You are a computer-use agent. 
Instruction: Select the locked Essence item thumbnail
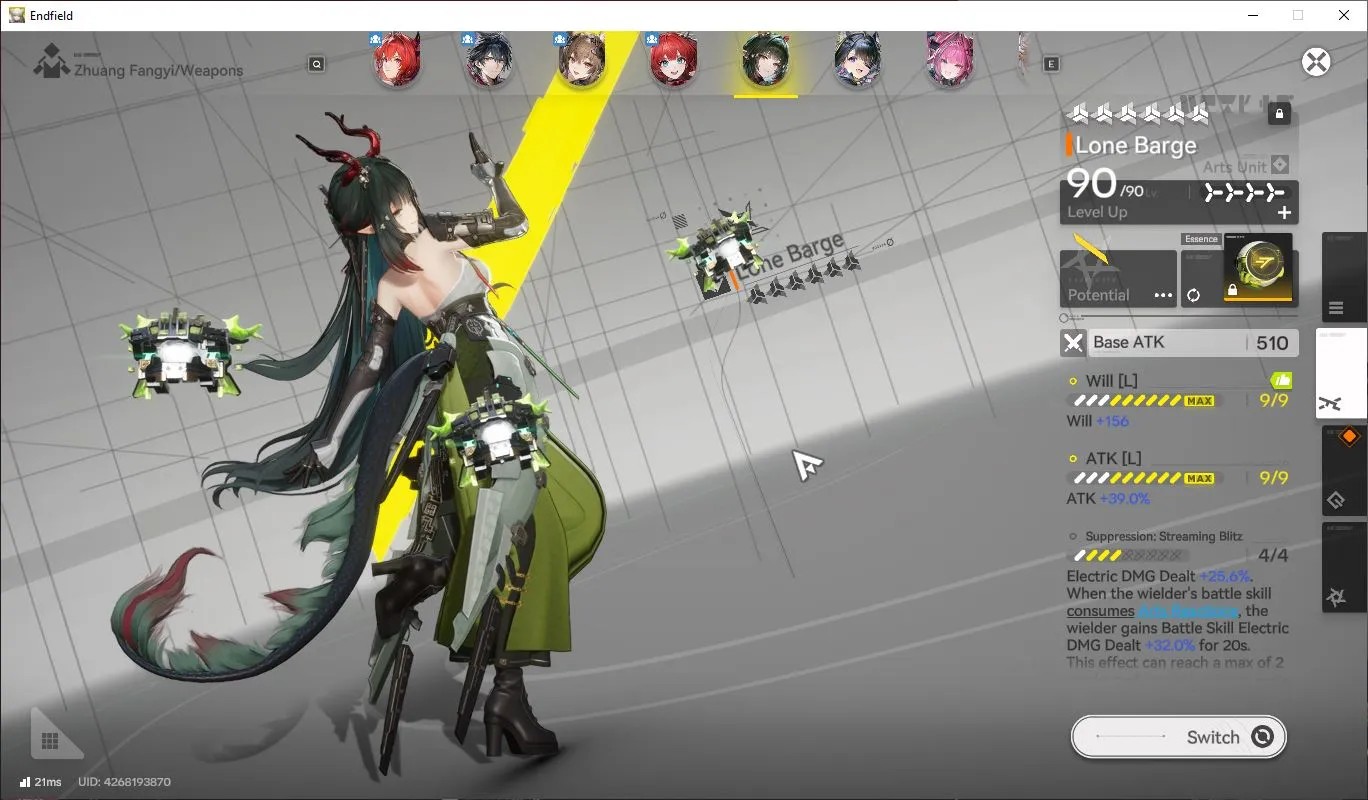(1257, 269)
